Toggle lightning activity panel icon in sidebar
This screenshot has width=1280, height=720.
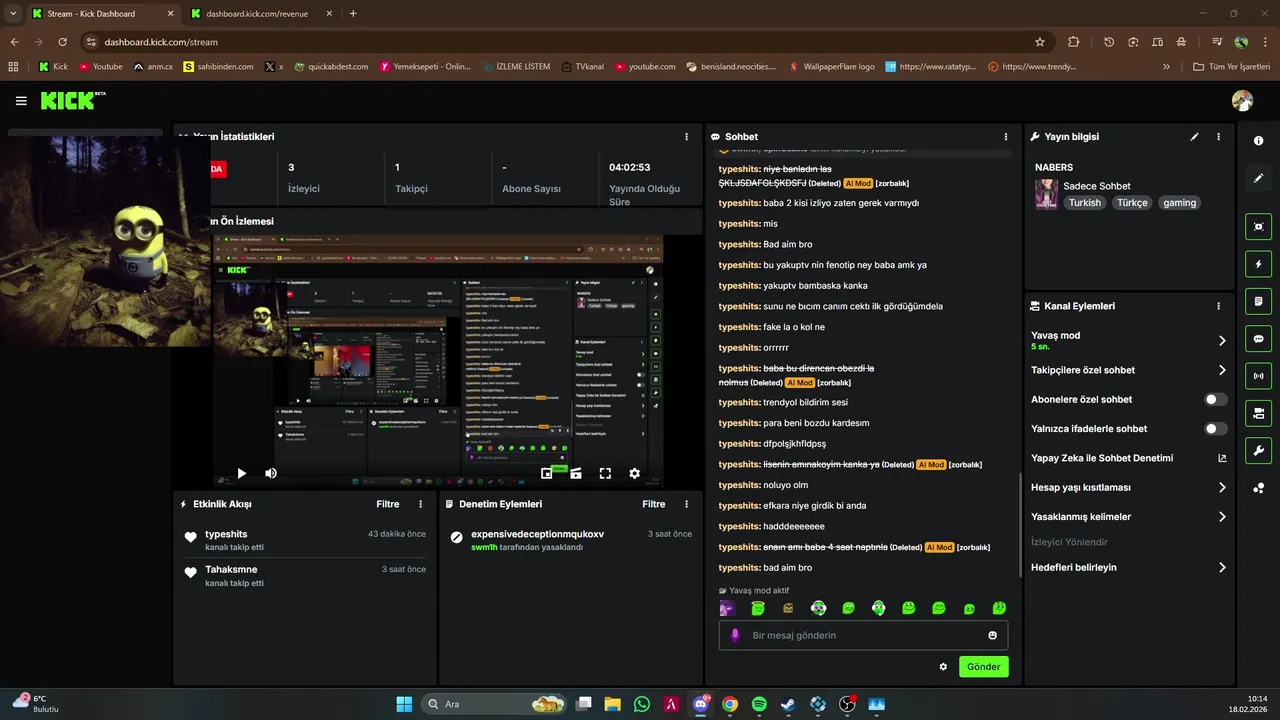[x=1258, y=264]
